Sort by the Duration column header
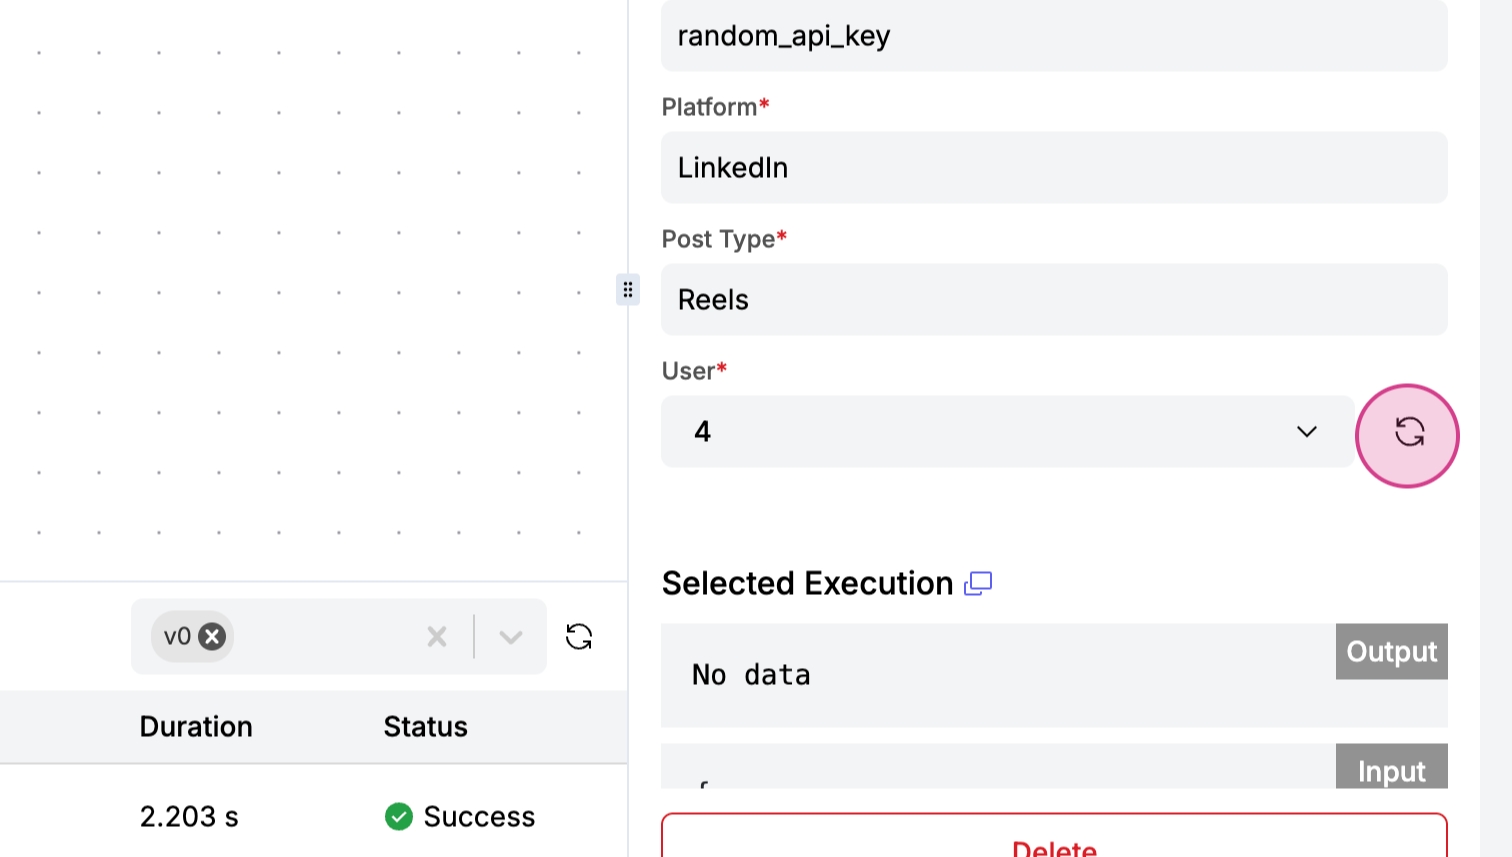The image size is (1512, 857). [196, 727]
